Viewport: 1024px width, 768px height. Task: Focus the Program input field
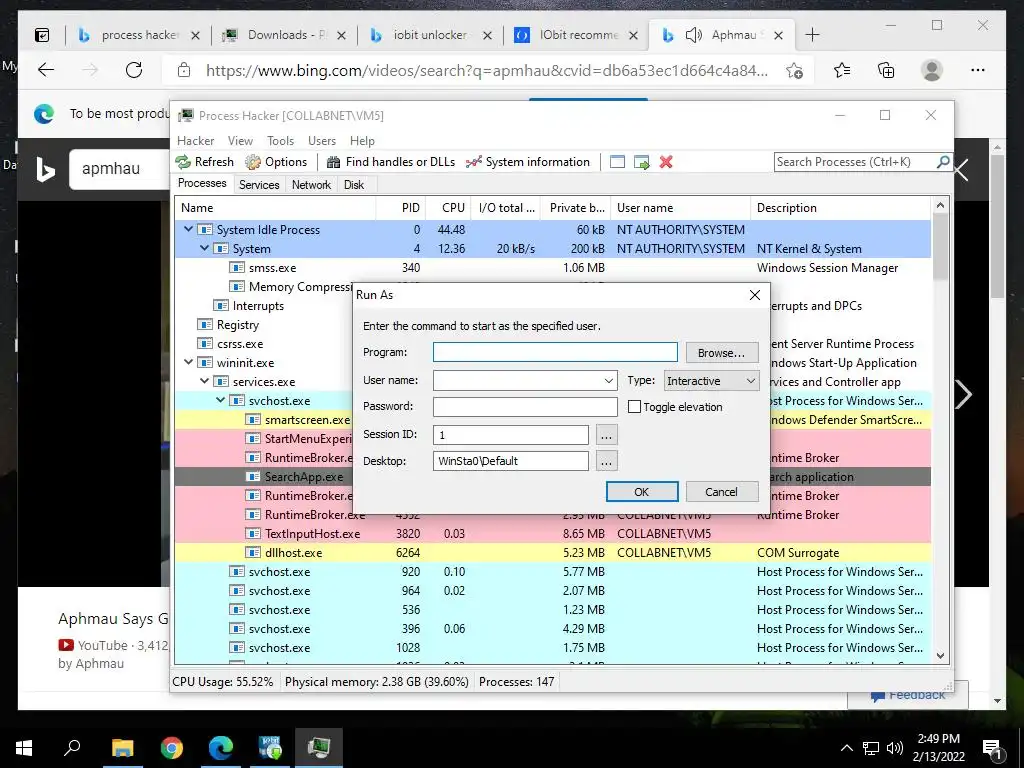coord(555,352)
